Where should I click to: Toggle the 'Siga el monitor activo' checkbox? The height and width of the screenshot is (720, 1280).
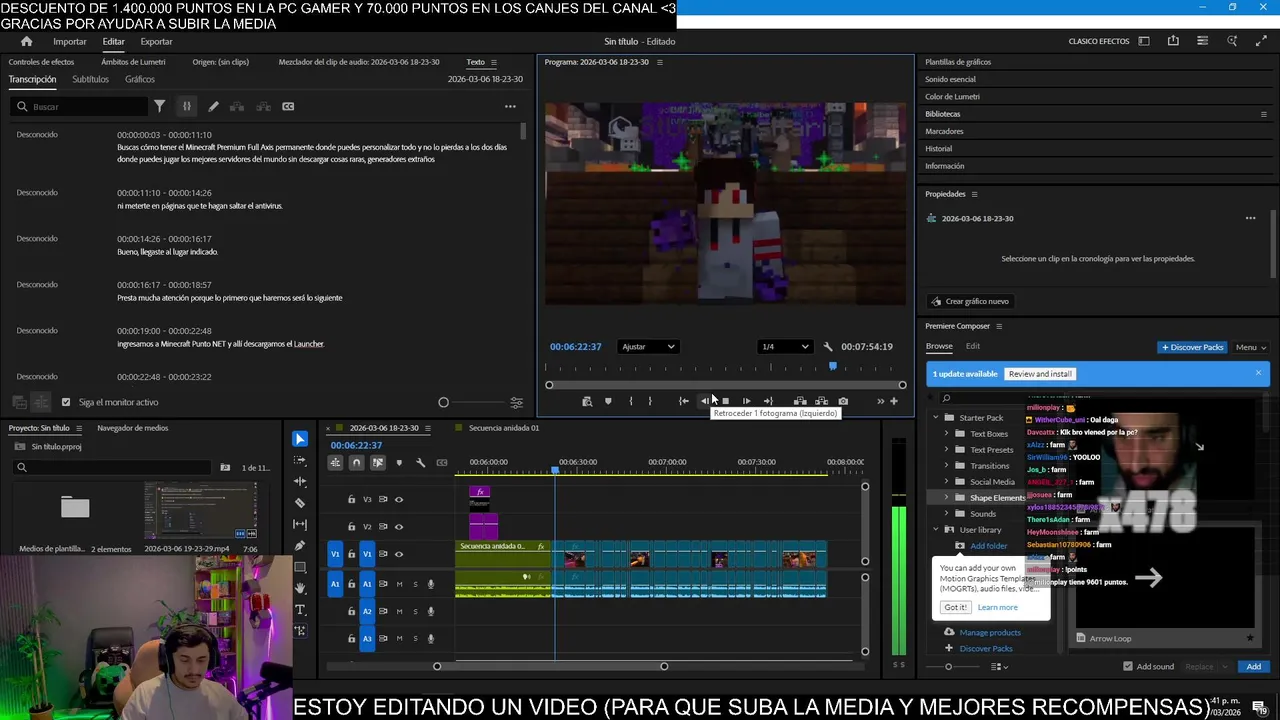point(66,402)
